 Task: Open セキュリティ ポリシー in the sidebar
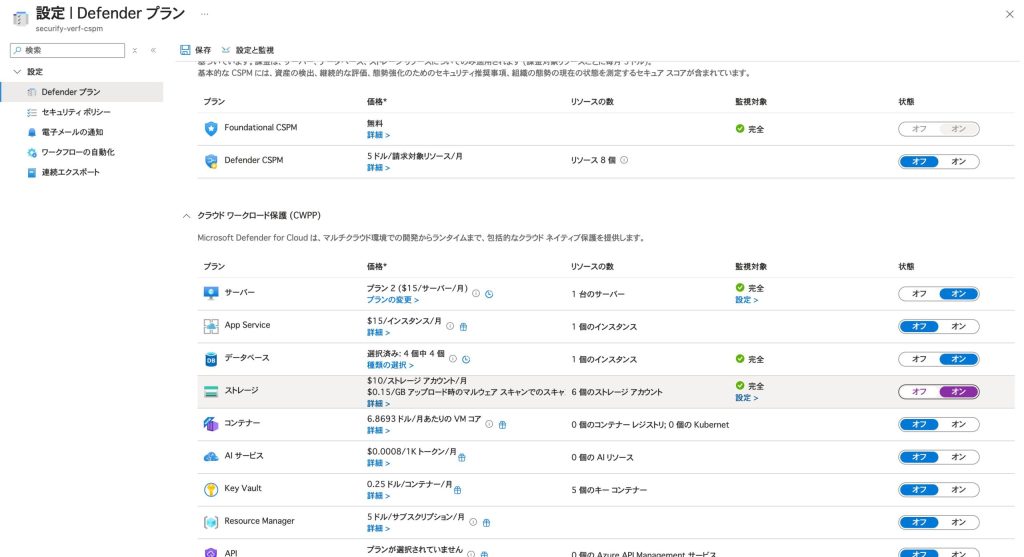tap(76, 112)
